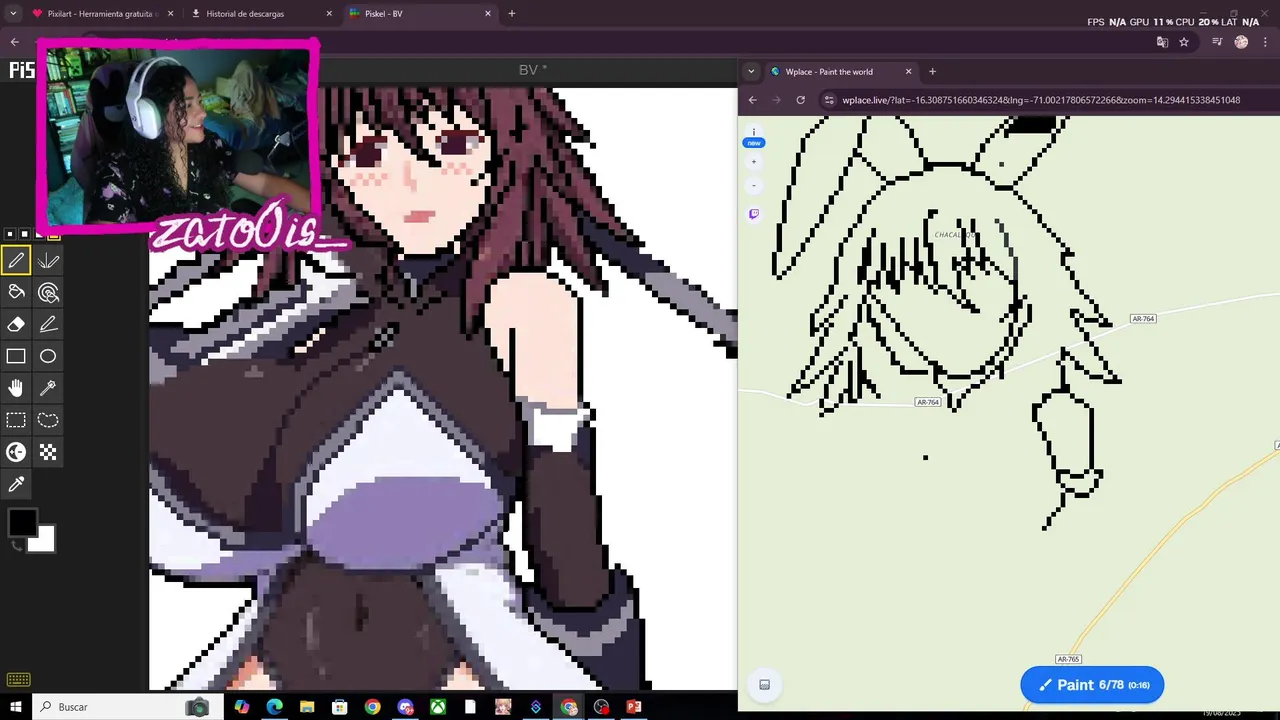Bookmark this page with star icon
Screen dimensions: 1280x720
click(1184, 42)
